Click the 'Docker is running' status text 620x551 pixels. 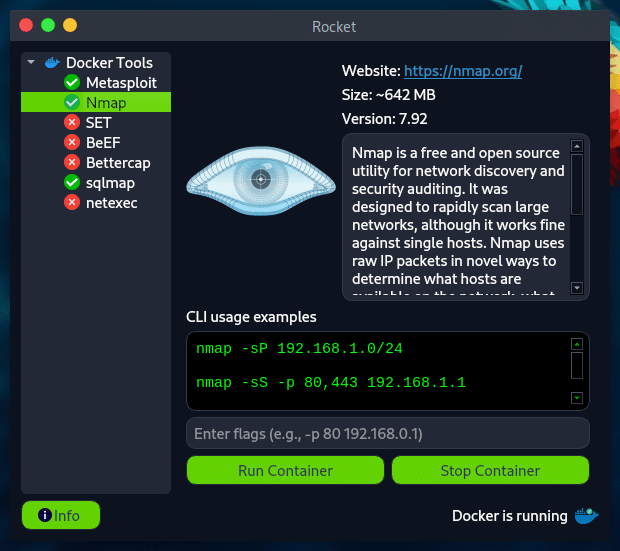click(510, 516)
